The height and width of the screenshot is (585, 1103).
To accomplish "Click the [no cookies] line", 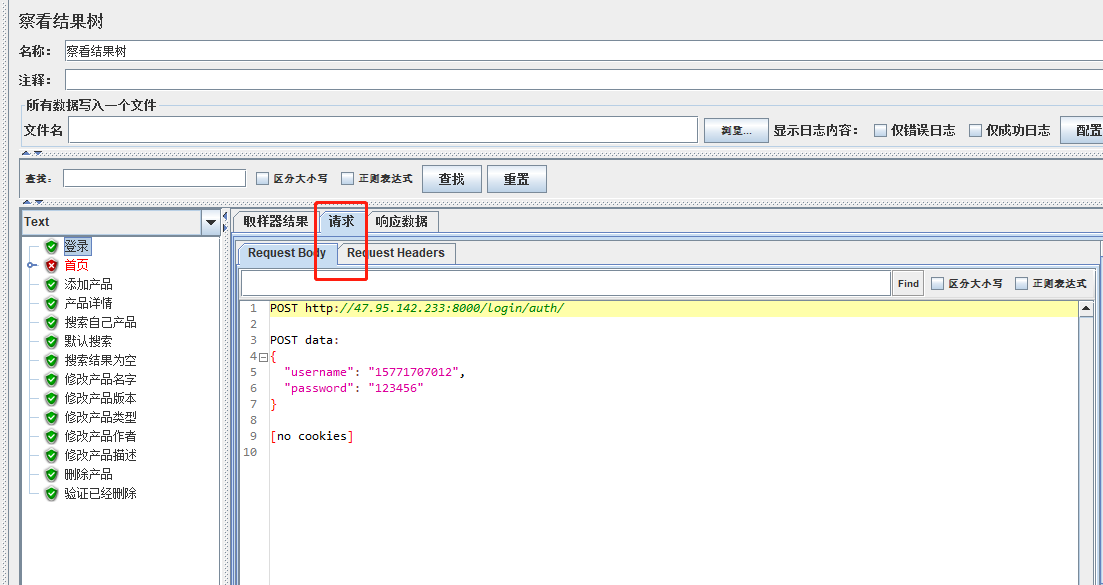I will pyautogui.click(x=312, y=436).
